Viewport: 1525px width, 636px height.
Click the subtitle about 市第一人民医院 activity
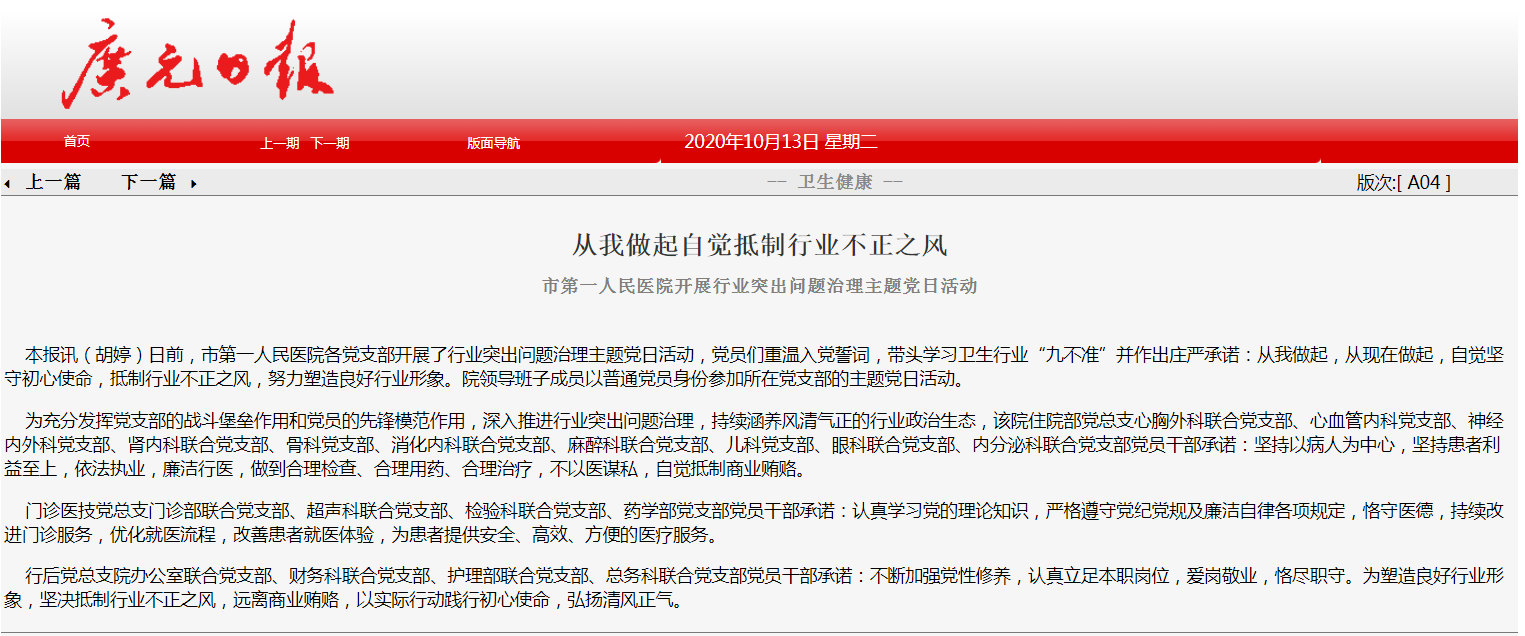(x=759, y=286)
